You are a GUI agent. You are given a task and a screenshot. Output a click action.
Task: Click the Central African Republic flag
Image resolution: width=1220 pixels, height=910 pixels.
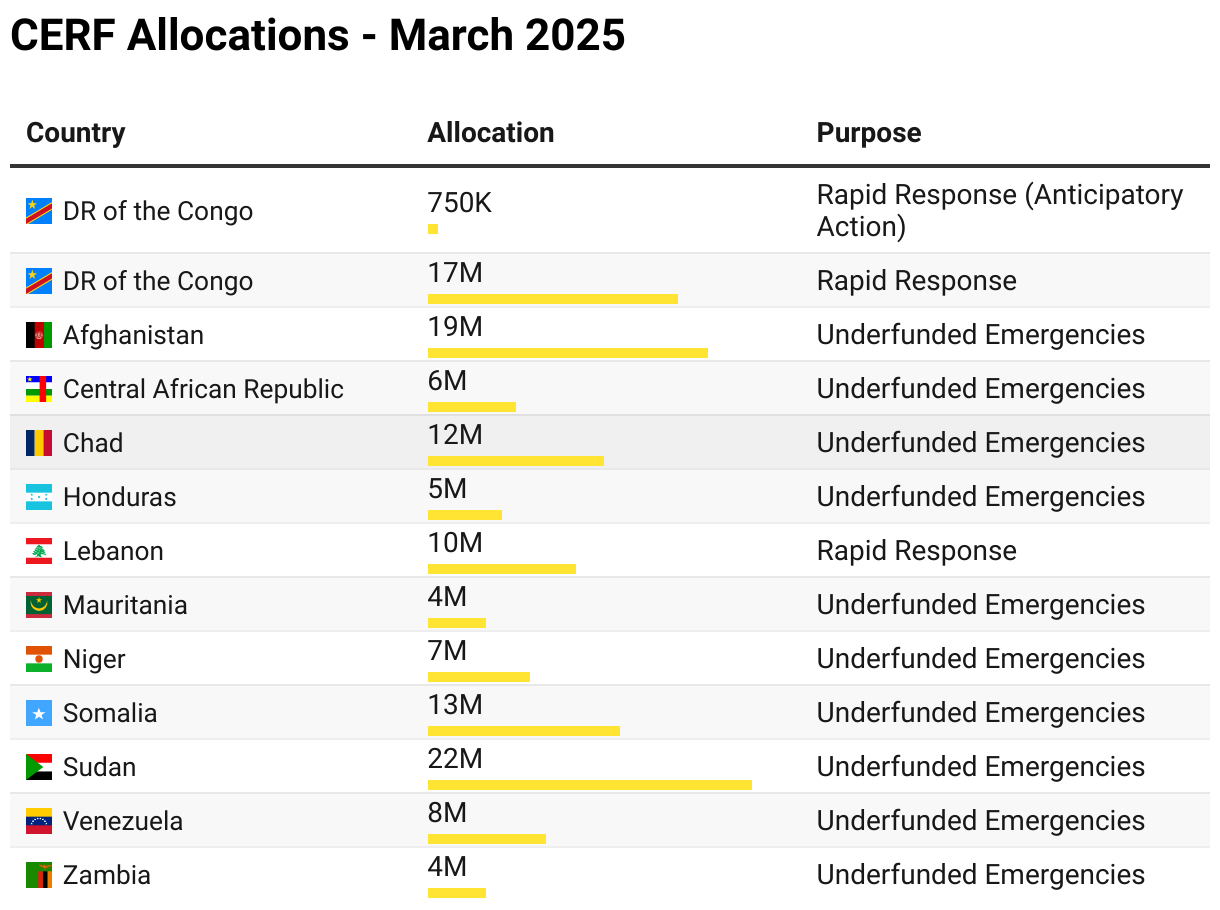[x=39, y=389]
